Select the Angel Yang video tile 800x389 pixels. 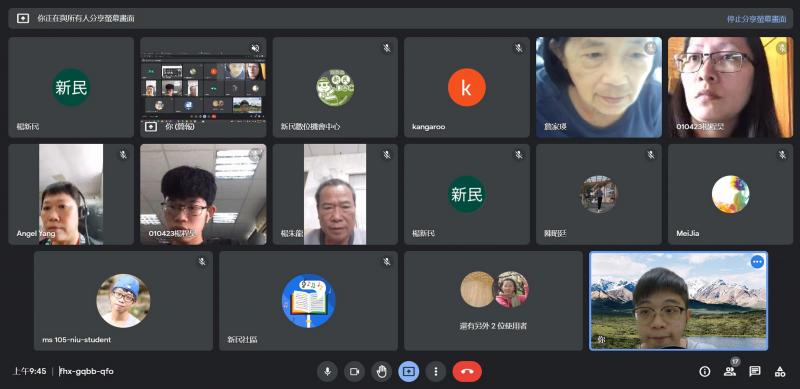pyautogui.click(x=71, y=194)
